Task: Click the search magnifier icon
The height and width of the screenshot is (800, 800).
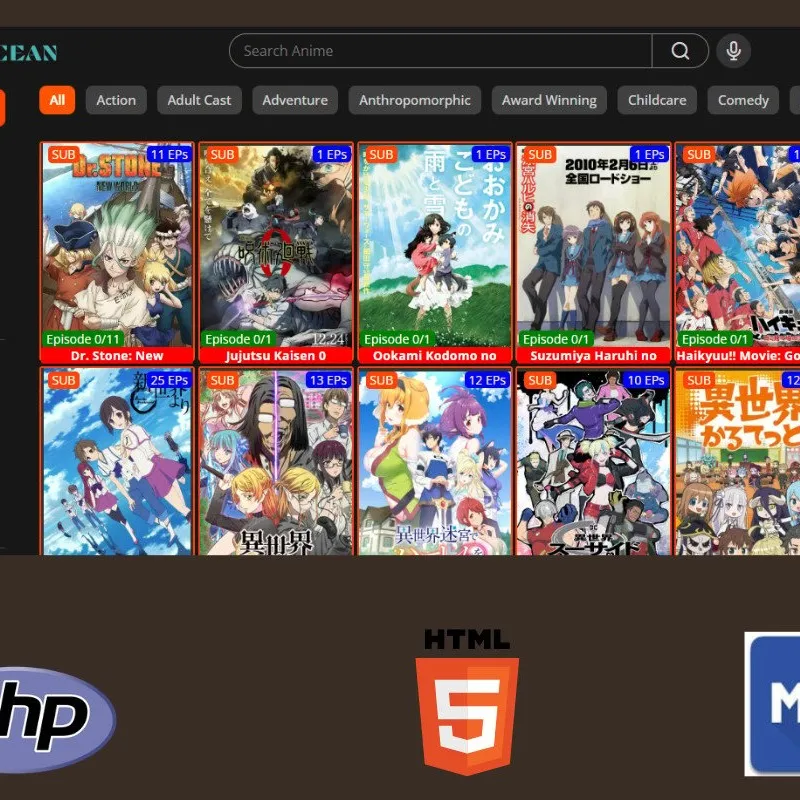Action: tap(680, 50)
